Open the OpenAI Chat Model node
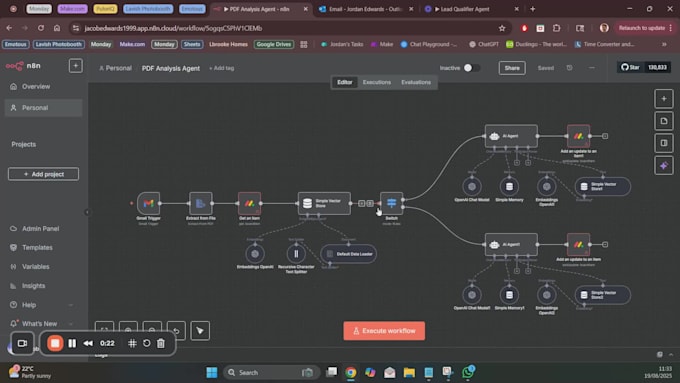Image resolution: width=680 pixels, height=383 pixels. click(x=472, y=187)
